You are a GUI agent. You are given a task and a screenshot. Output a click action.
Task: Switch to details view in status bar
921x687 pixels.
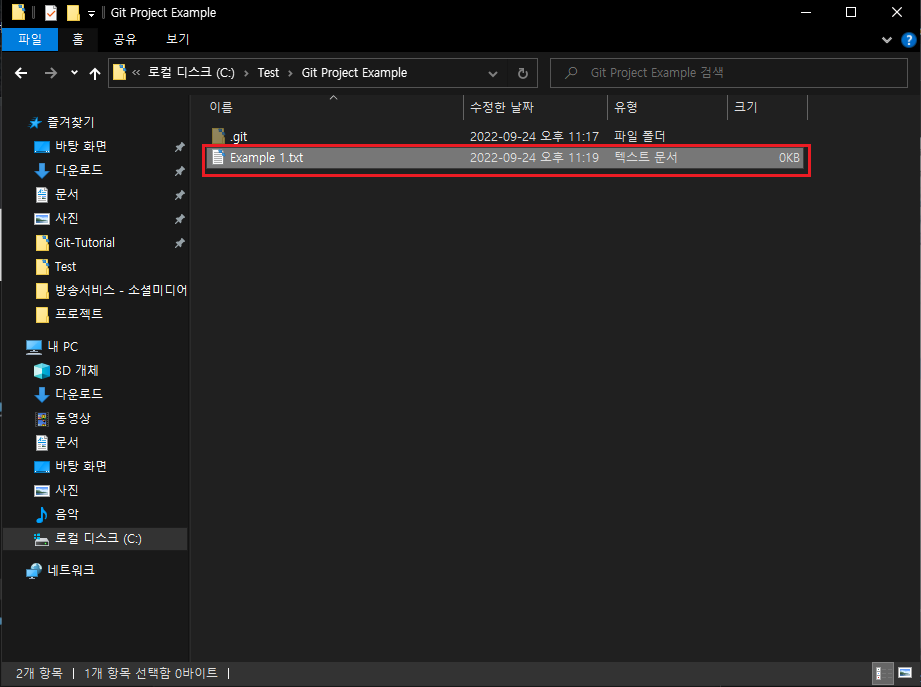pyautogui.click(x=882, y=673)
